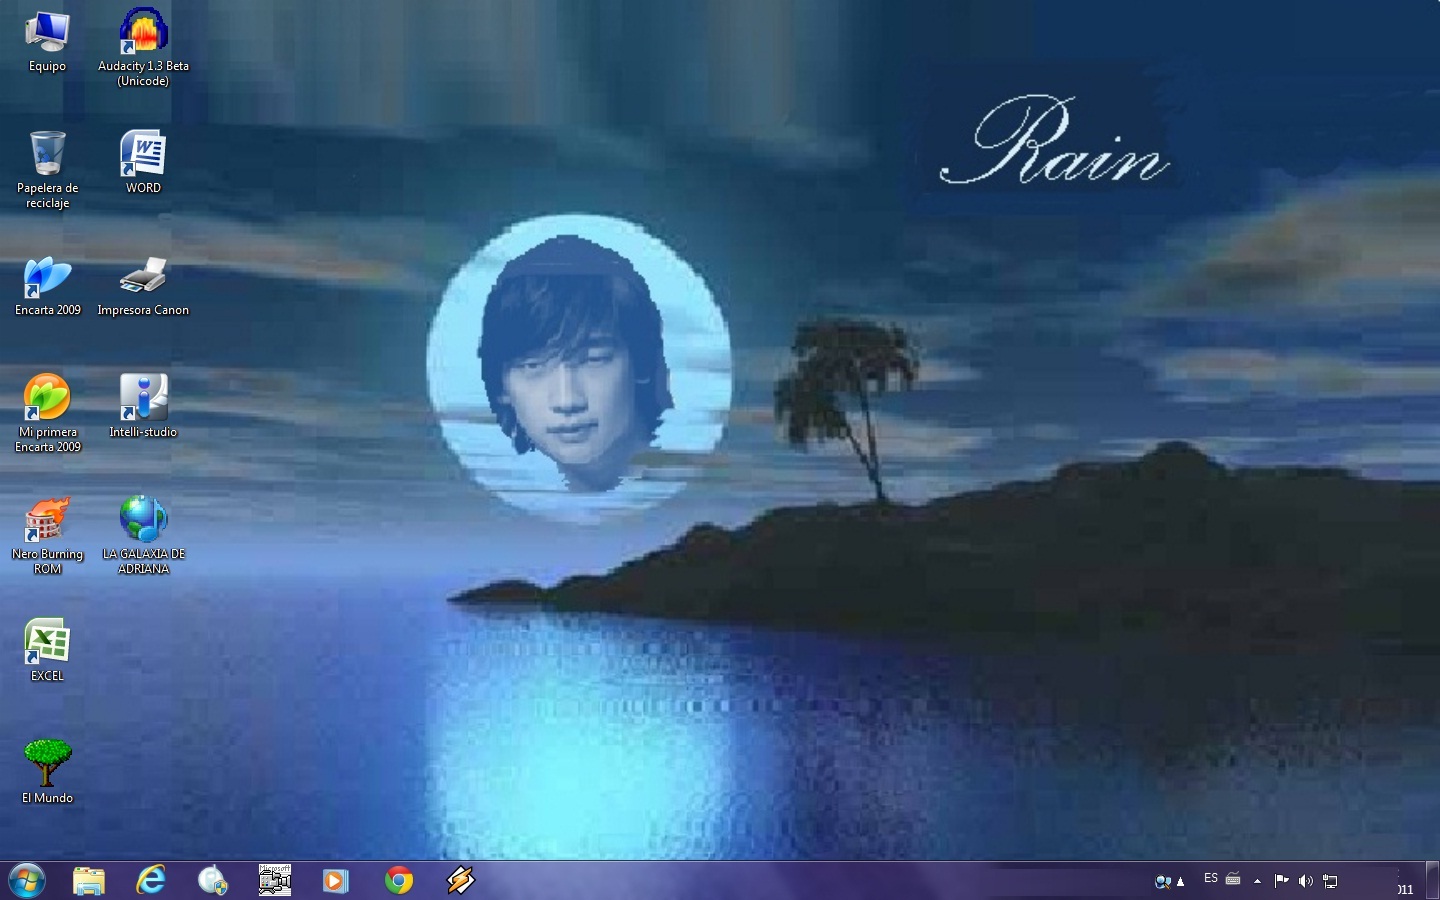Click LA GALAXIA DE ADRIANA icon

(143, 520)
